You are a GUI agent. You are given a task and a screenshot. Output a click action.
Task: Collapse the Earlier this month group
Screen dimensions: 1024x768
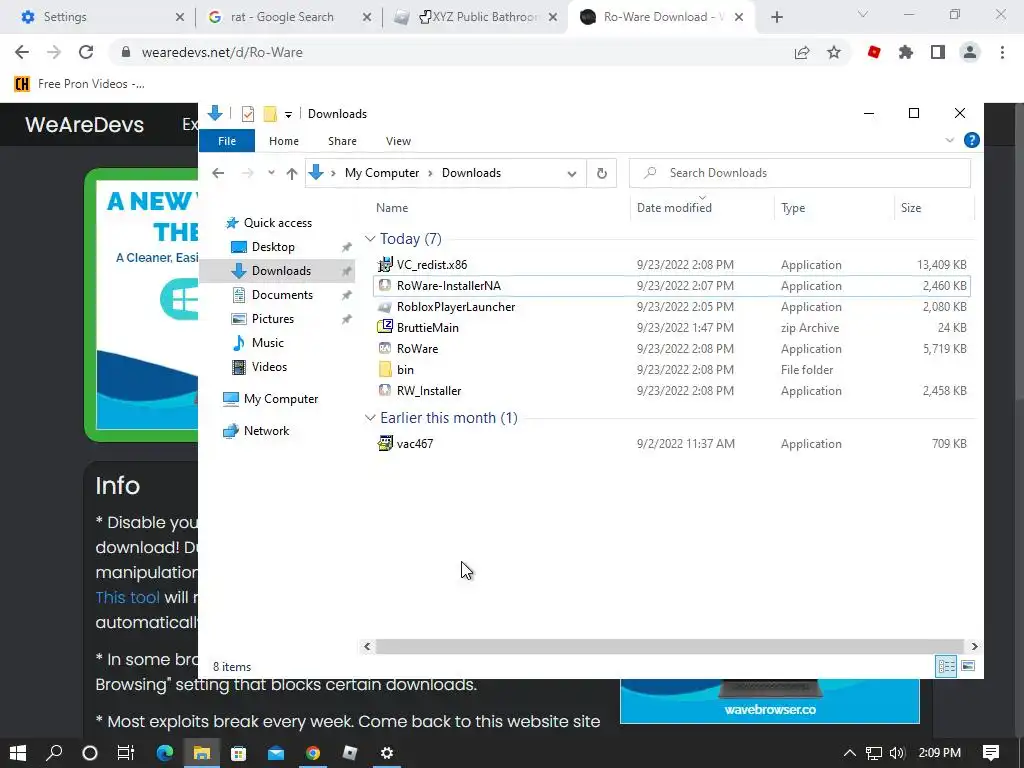point(370,418)
